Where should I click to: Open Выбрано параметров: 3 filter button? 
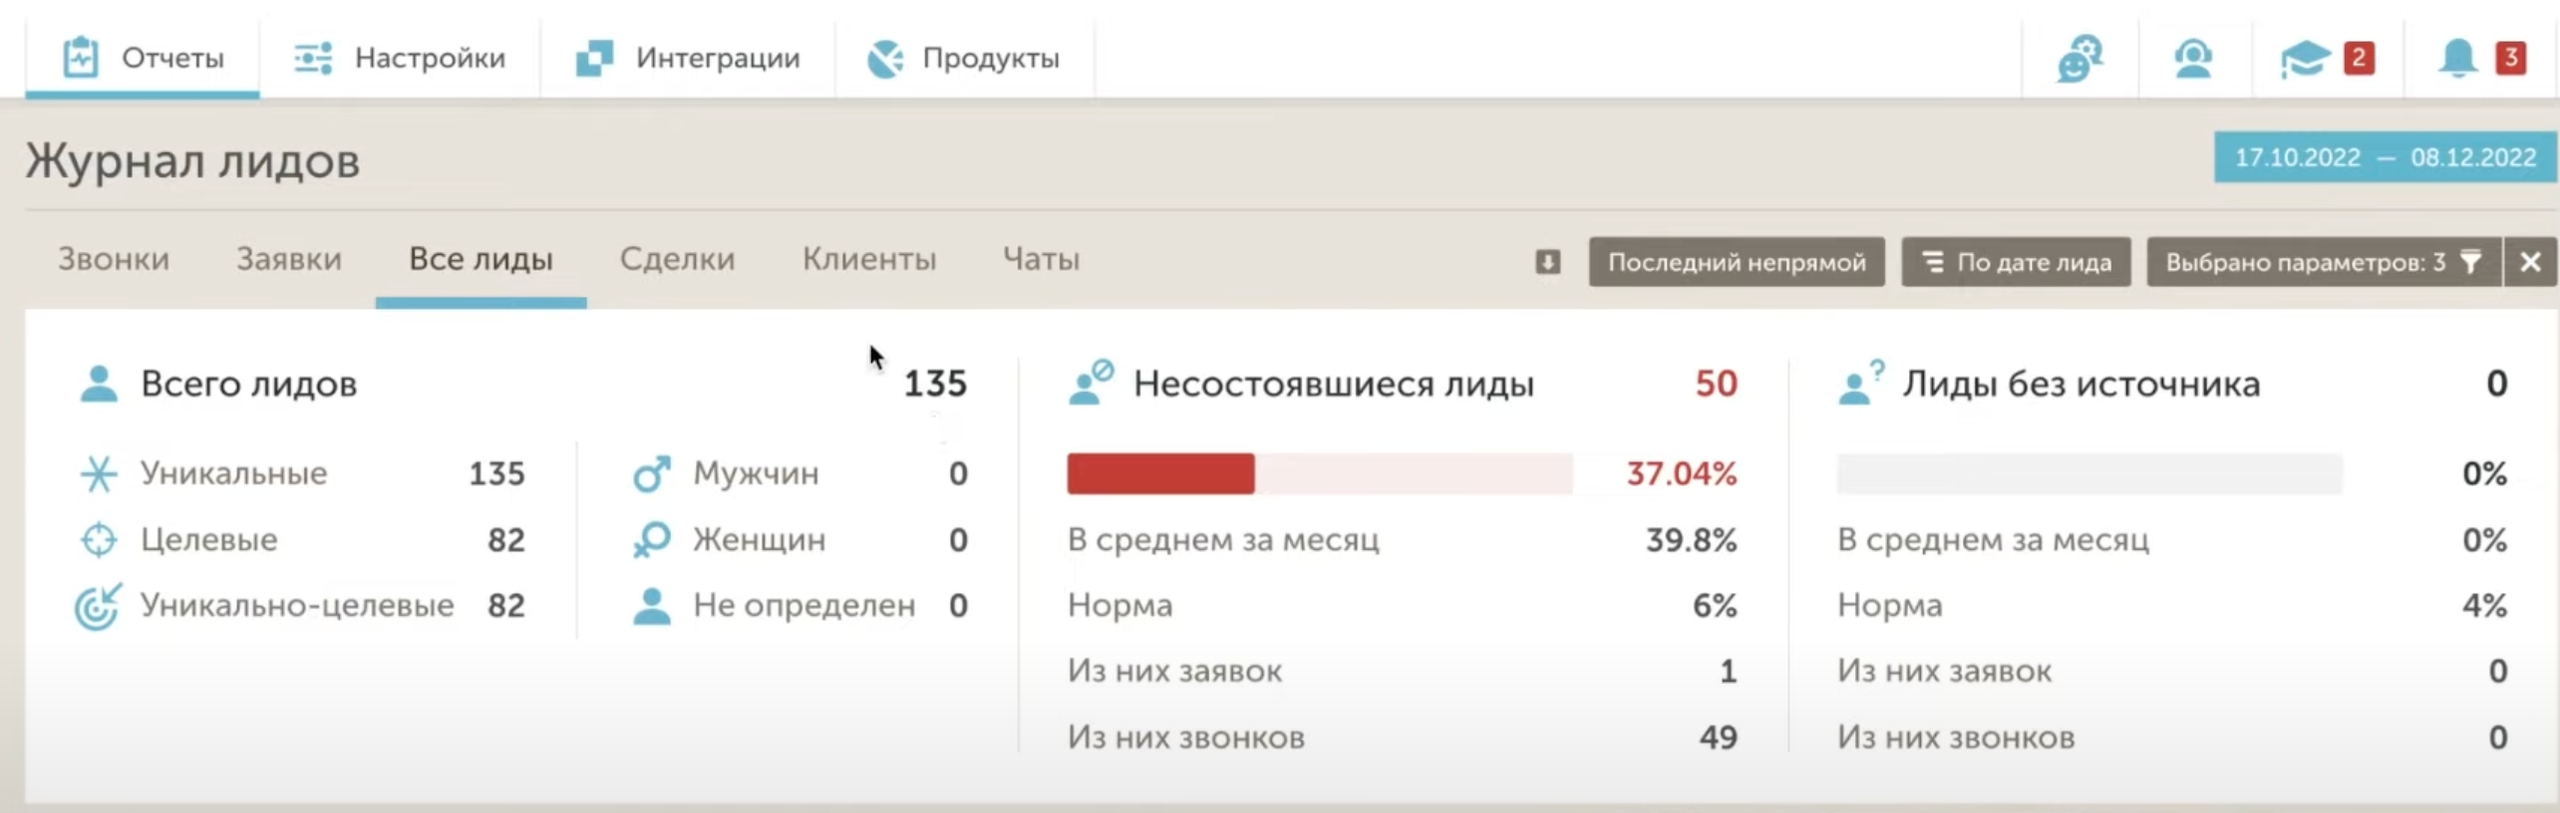[2324, 262]
